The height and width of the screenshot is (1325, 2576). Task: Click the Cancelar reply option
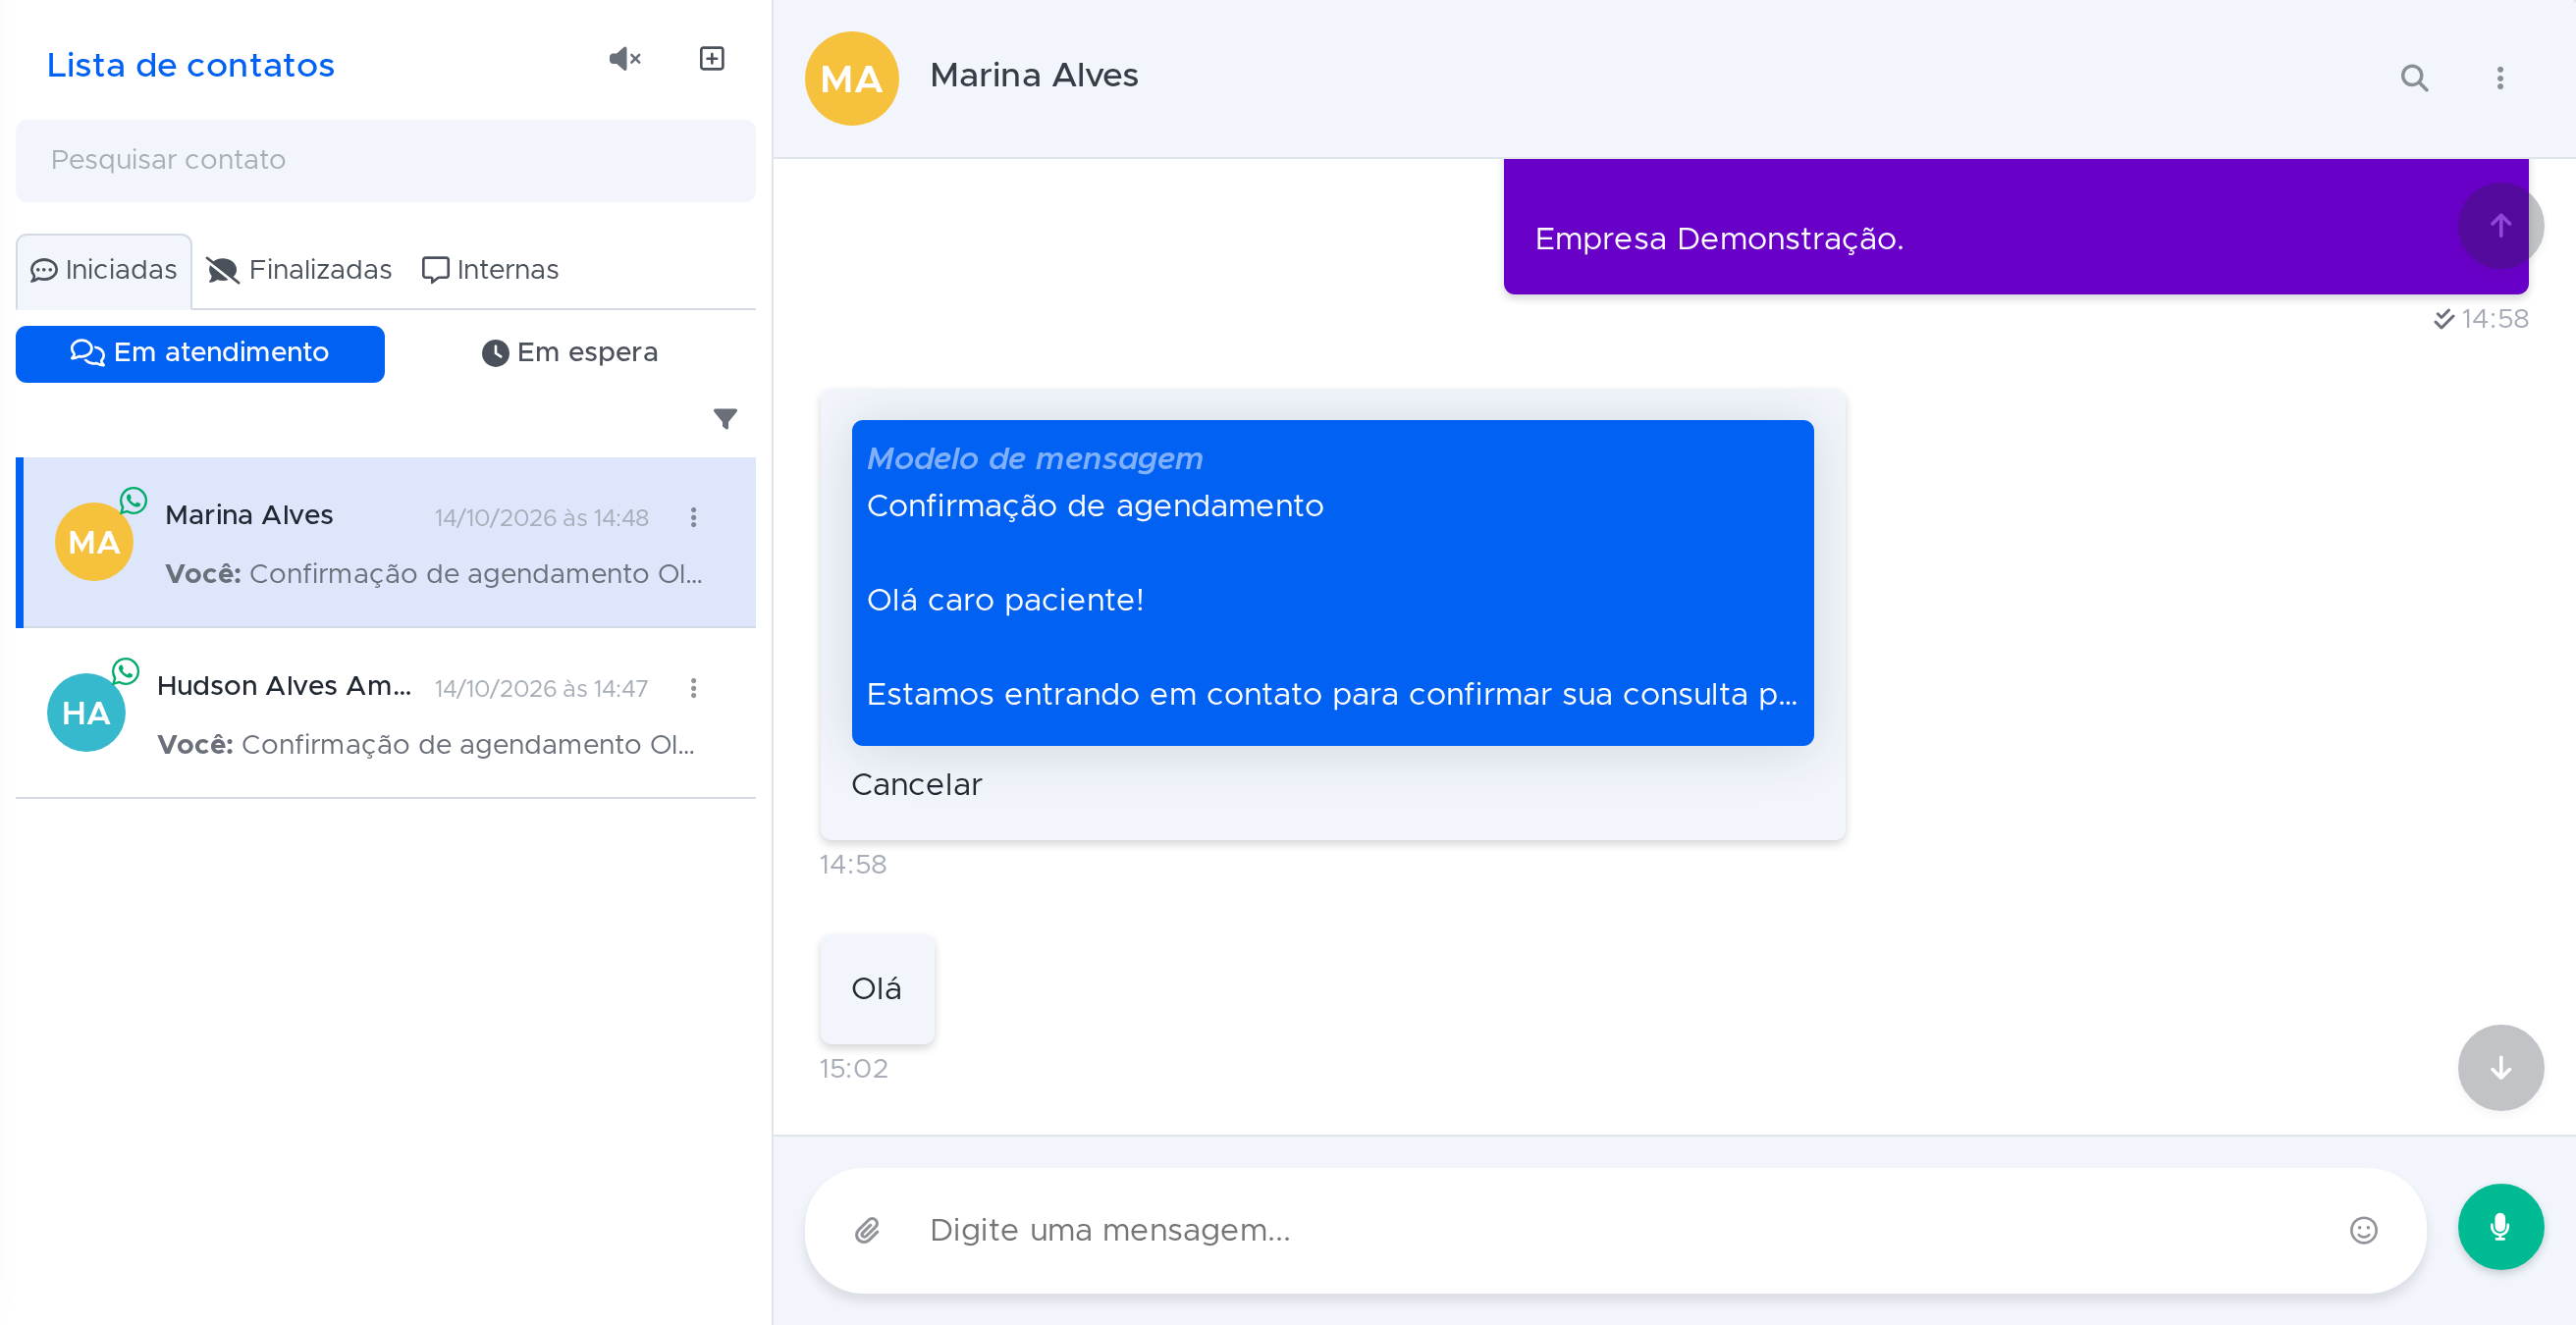click(916, 785)
